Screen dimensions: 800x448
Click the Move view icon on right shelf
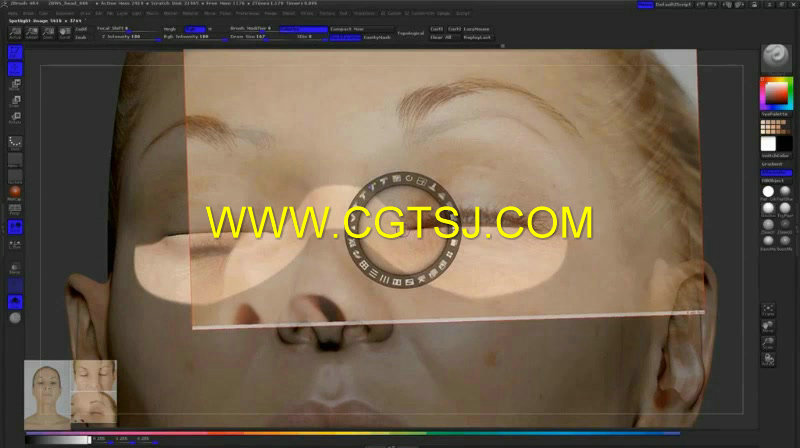pyautogui.click(x=768, y=326)
